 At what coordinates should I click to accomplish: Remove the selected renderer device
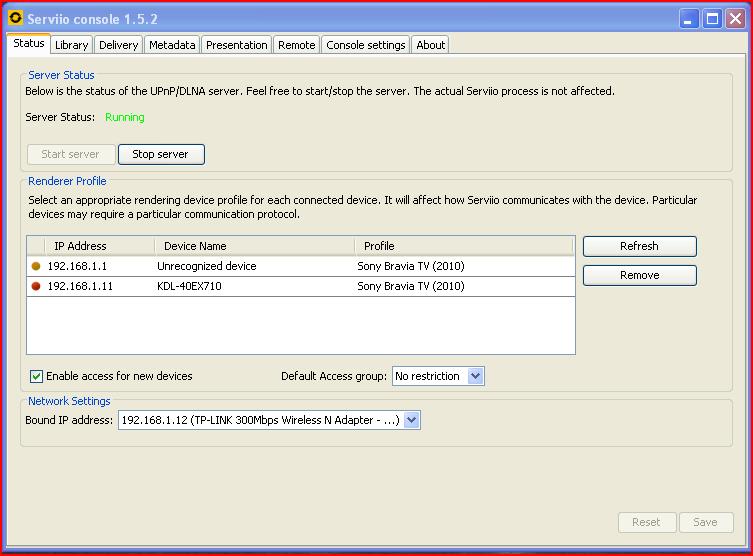pyautogui.click(x=639, y=275)
